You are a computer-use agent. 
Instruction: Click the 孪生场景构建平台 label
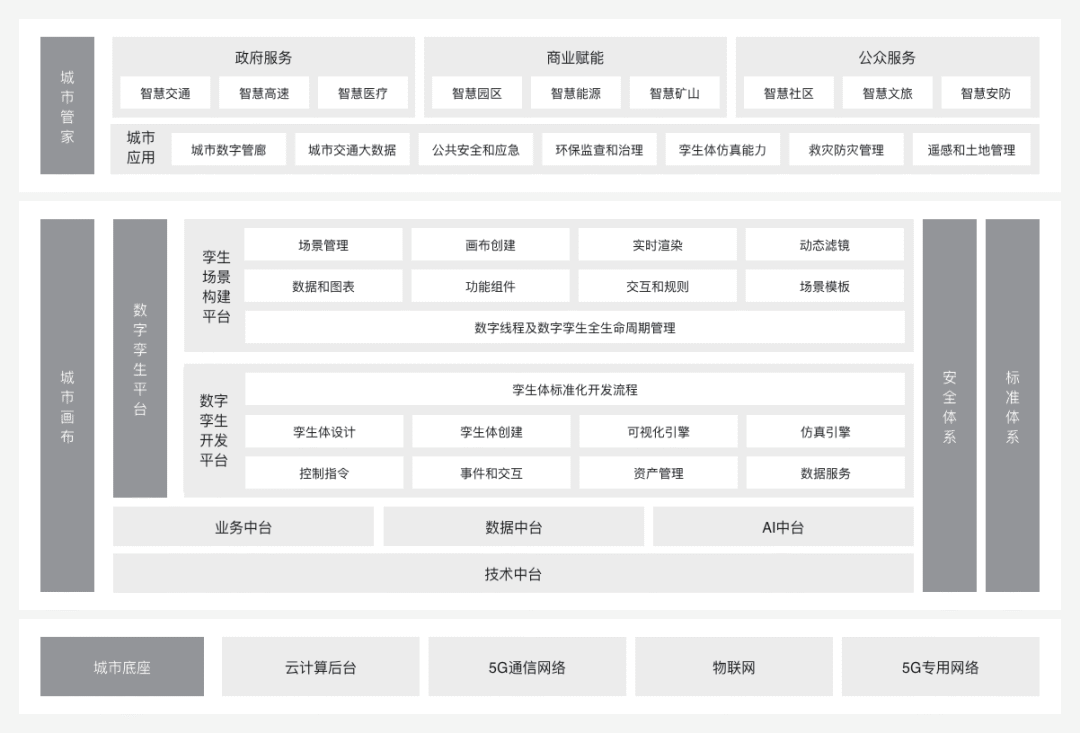tap(216, 287)
